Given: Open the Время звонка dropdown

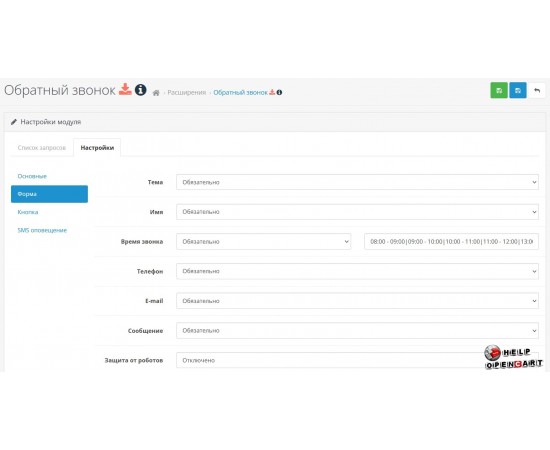Looking at the screenshot, I should (x=263, y=242).
